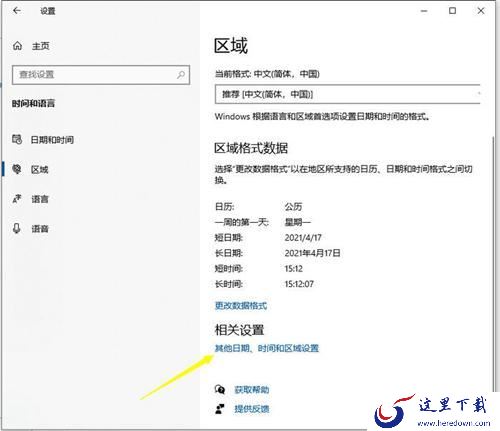500x431 pixels.
Task: Open 其他日期、时间和区域设置 link
Action: [267, 348]
